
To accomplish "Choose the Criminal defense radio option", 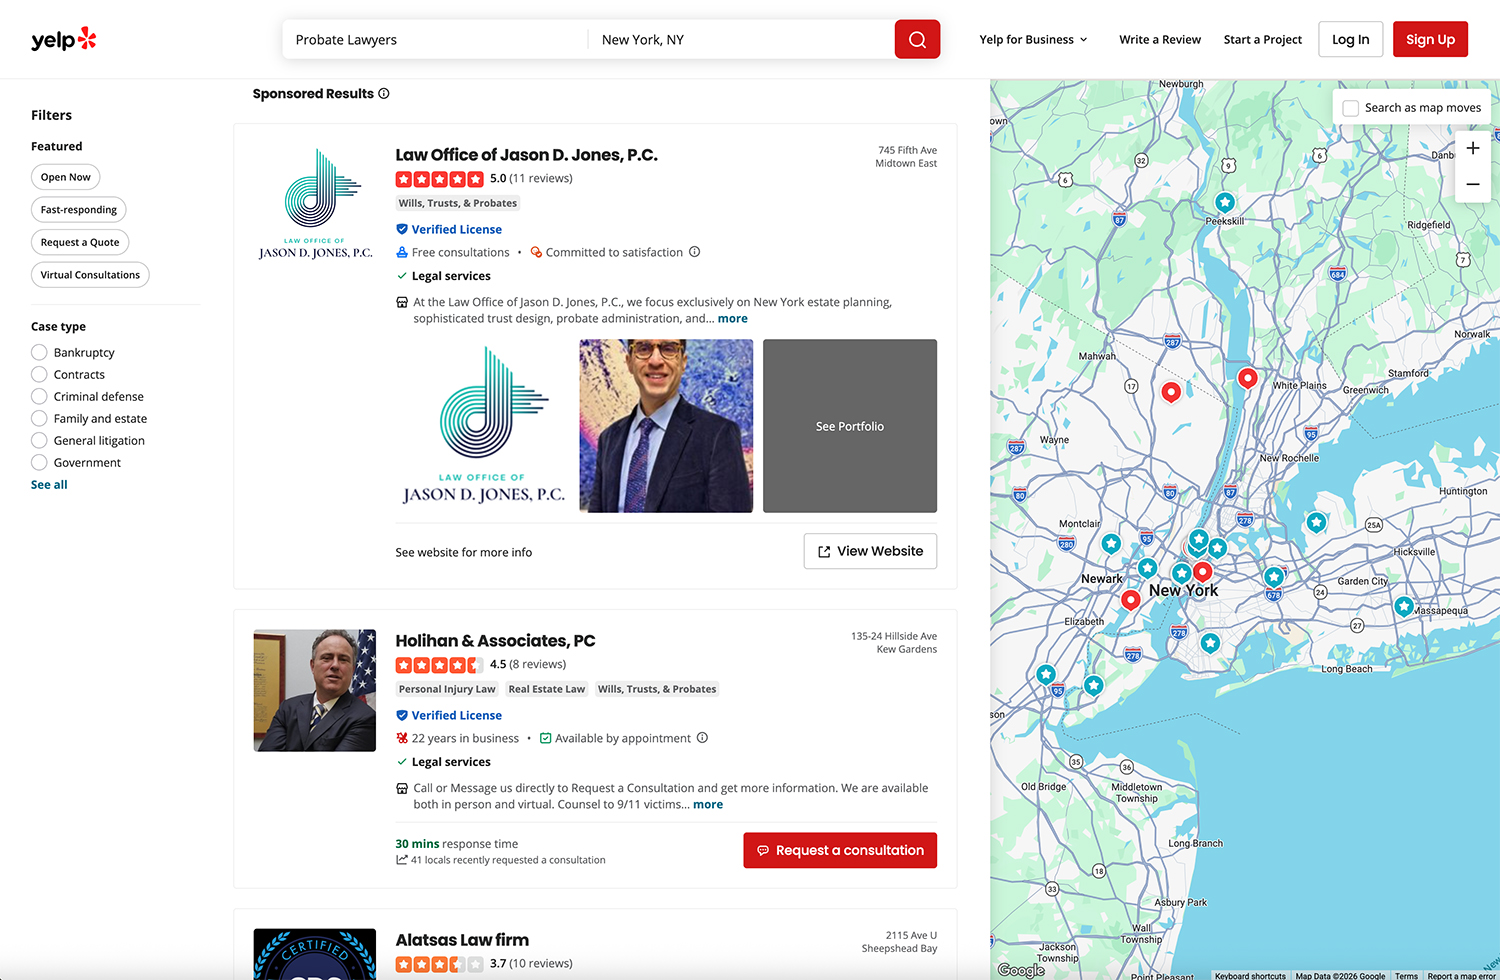I will pos(40,396).
